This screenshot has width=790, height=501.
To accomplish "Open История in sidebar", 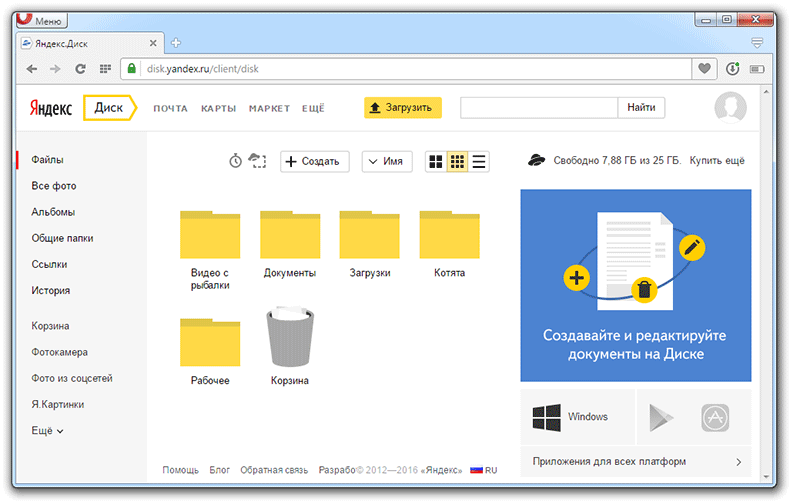I will 50,291.
